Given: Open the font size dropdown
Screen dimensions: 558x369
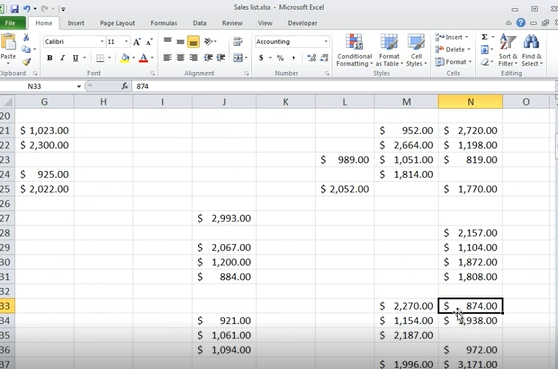Looking at the screenshot, I should pos(126,42).
